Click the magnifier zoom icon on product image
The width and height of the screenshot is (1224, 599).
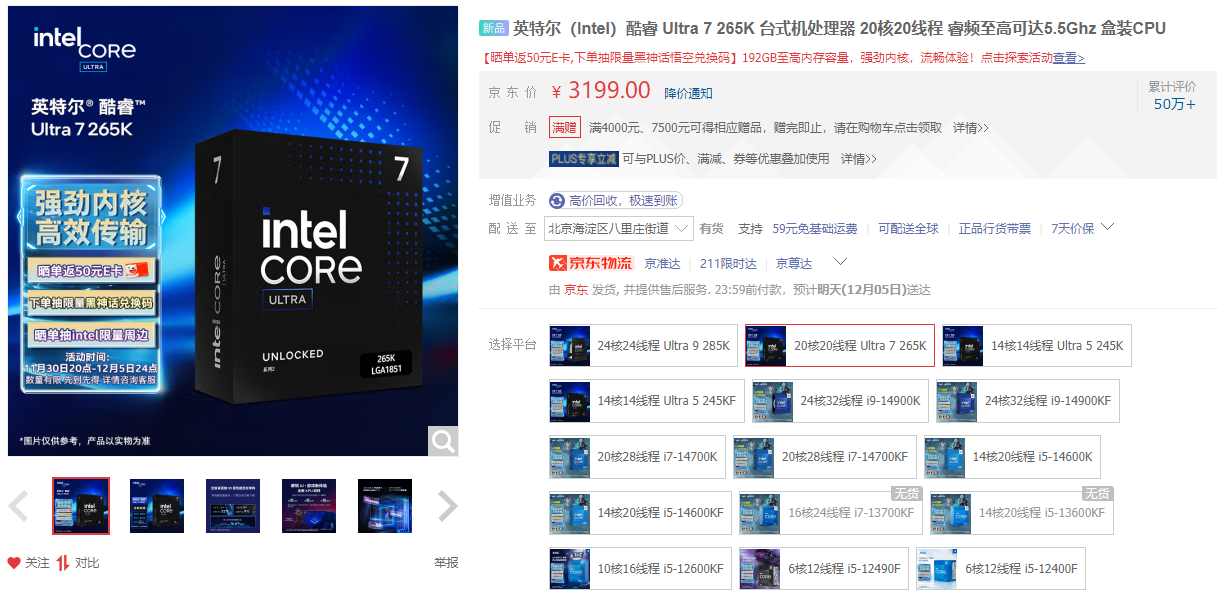[443, 440]
